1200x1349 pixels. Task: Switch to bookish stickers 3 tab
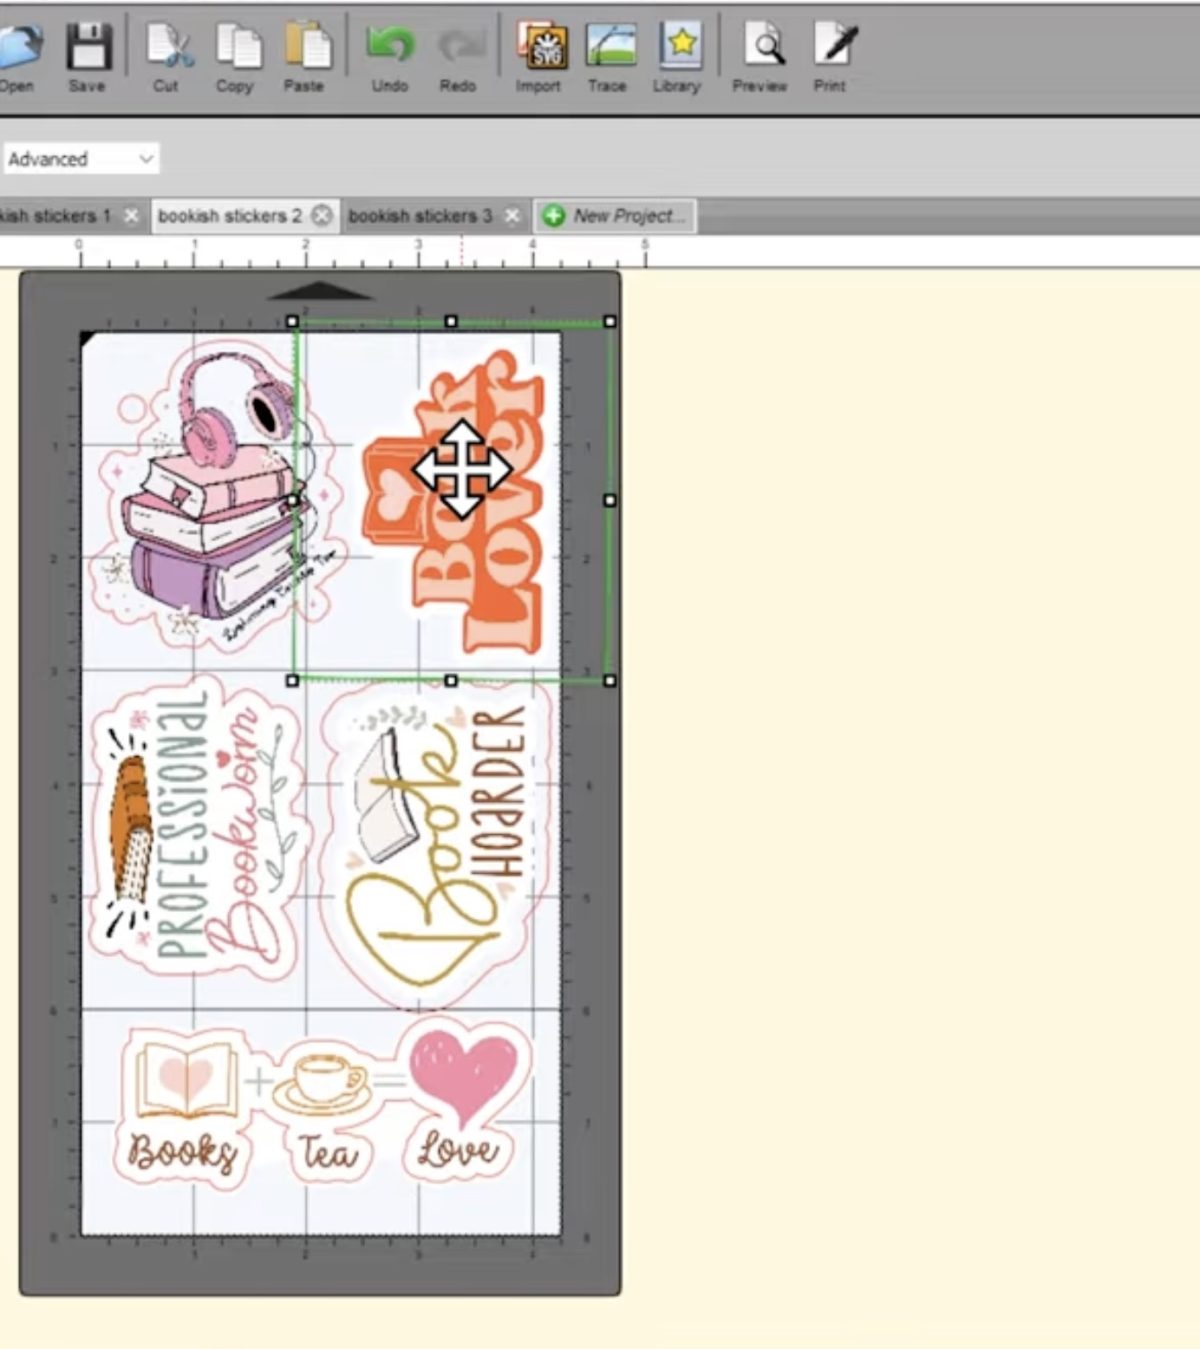[x=420, y=216]
